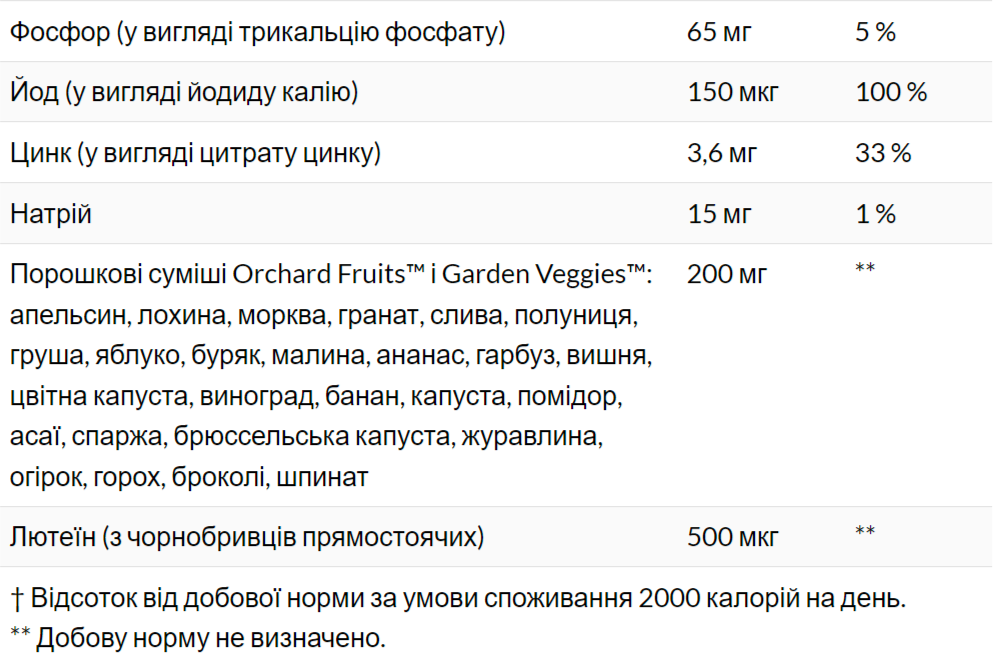Click the † footnote about 2000 калорій

point(458,599)
